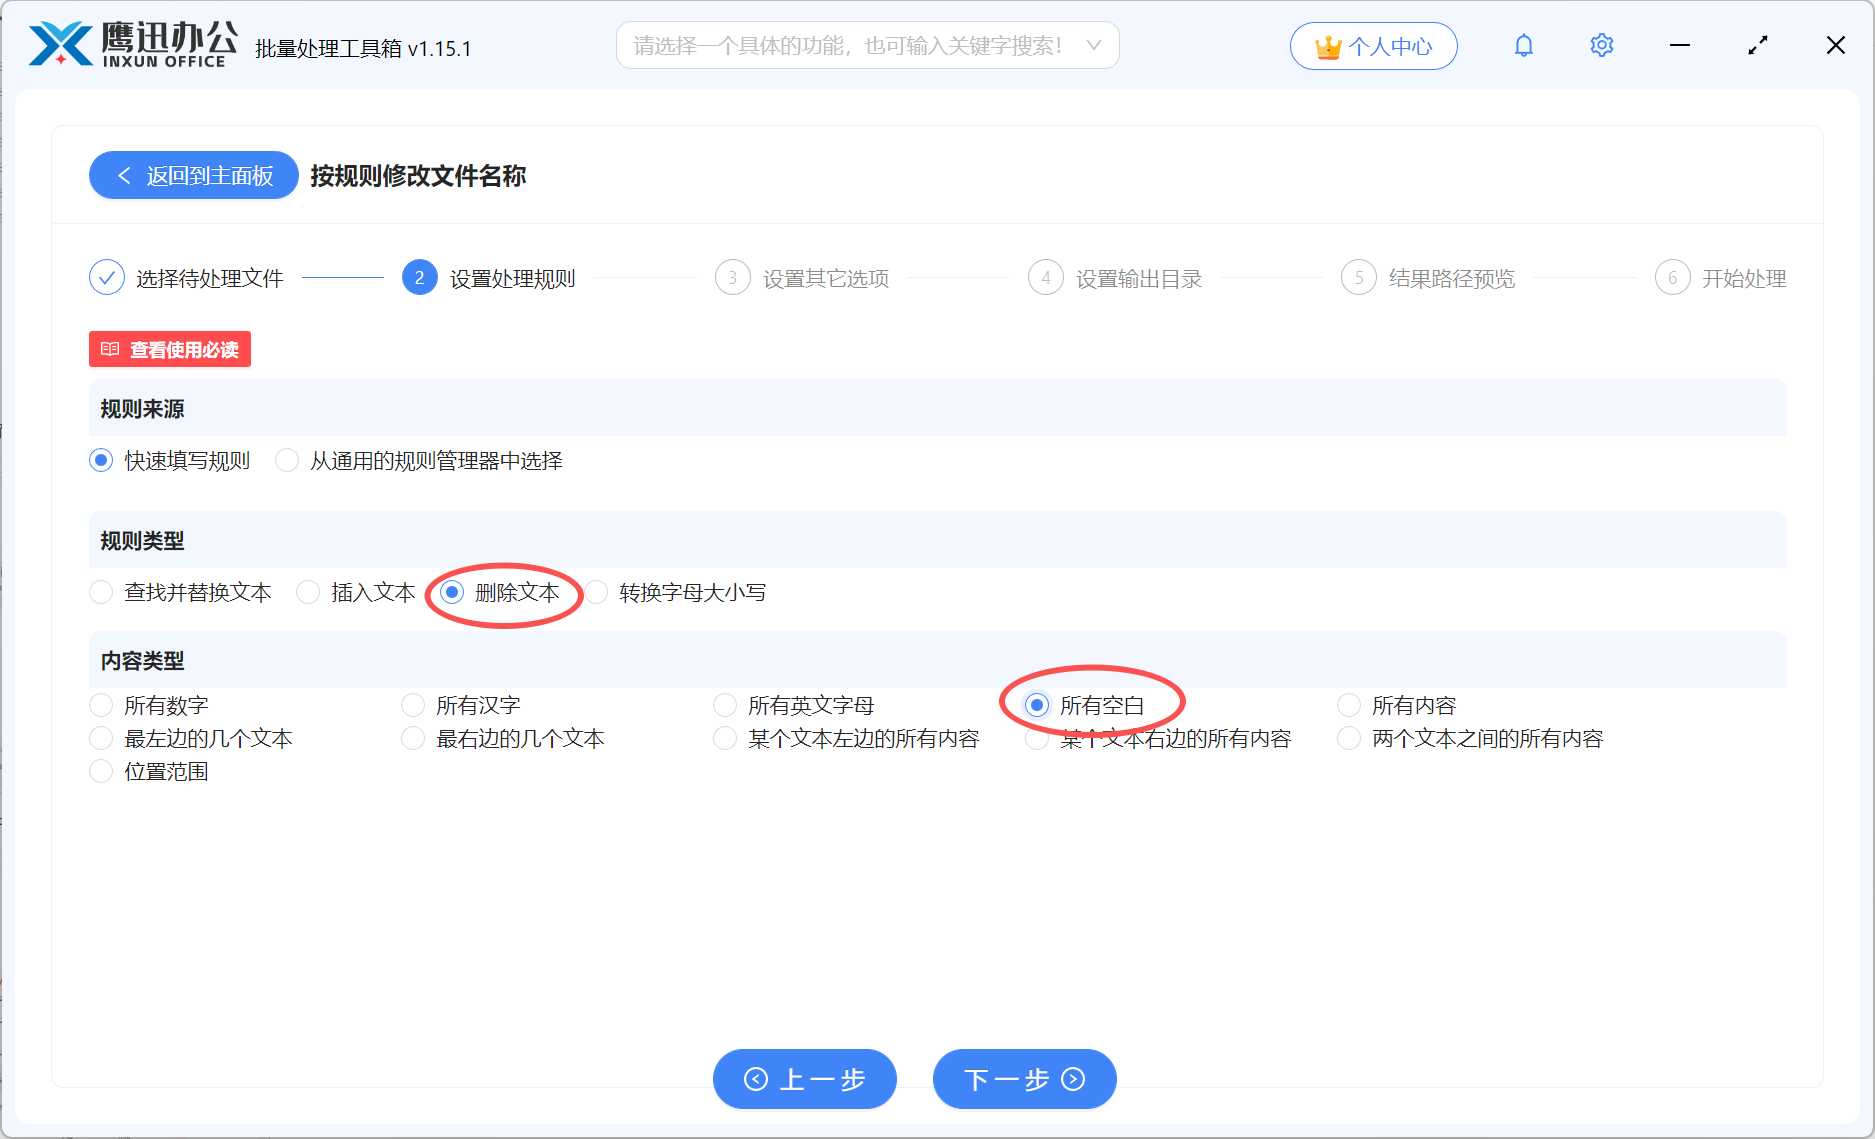Click the Inxun Office logo
This screenshot has width=1875, height=1139.
click(133, 45)
